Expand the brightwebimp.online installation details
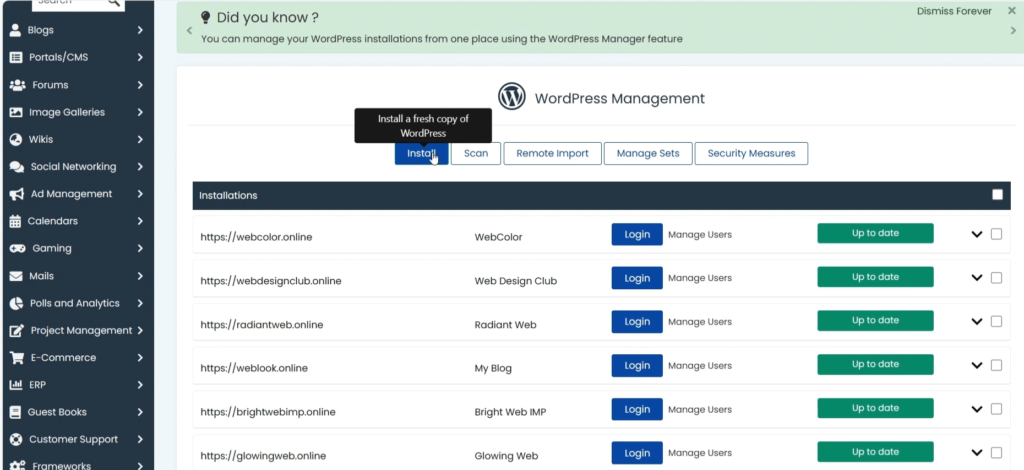The image size is (1024, 470). coord(977,409)
